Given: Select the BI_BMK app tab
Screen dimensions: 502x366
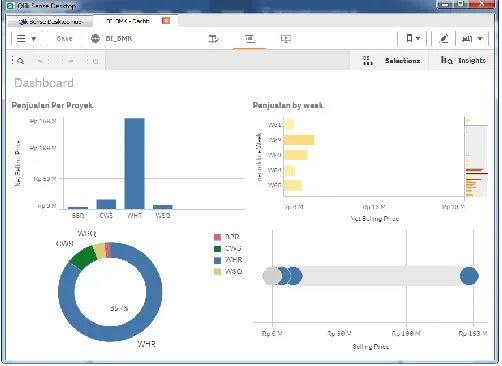Looking at the screenshot, I should [x=128, y=21].
